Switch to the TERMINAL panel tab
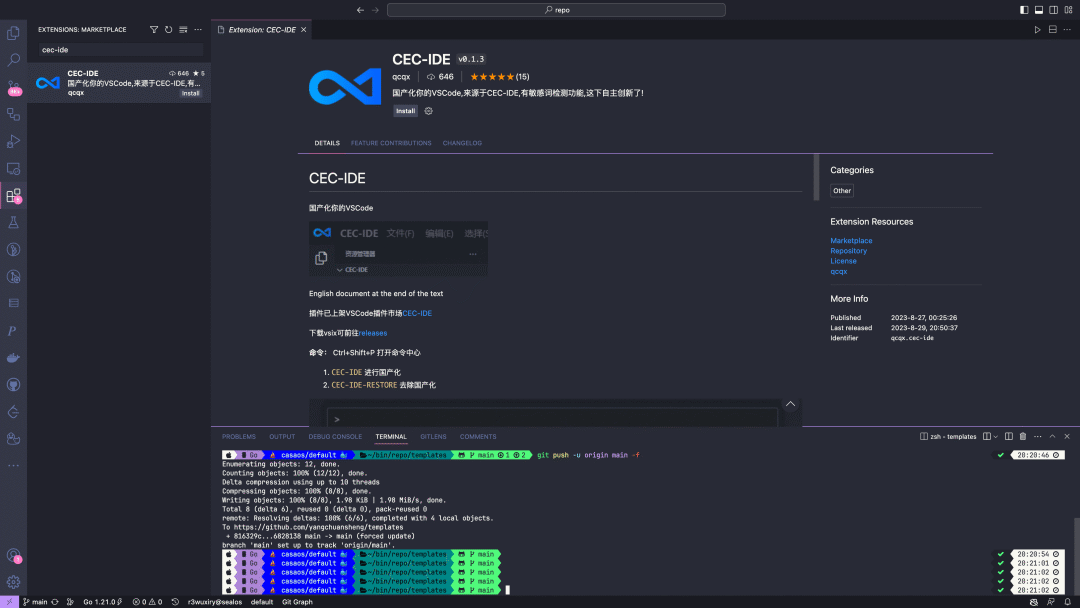 click(x=391, y=437)
